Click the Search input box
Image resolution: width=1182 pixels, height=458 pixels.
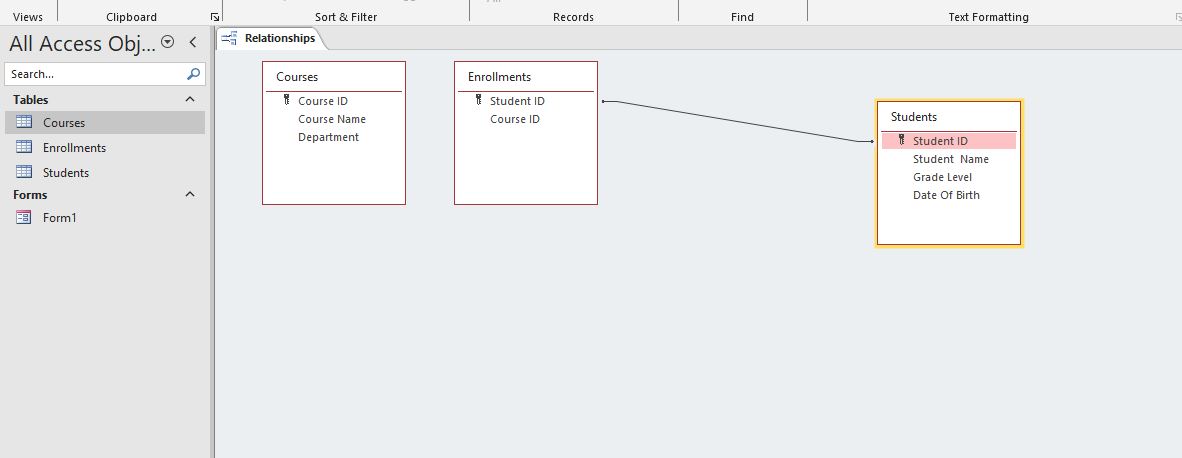[95, 74]
